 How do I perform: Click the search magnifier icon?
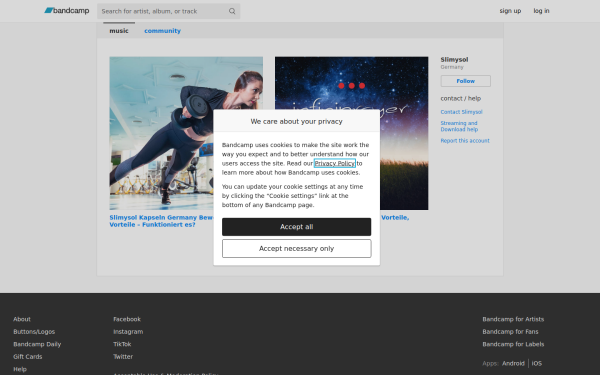(x=232, y=11)
